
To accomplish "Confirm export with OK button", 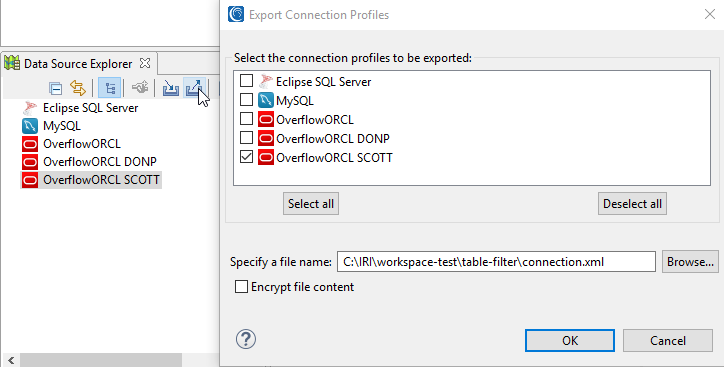I will [570, 341].
